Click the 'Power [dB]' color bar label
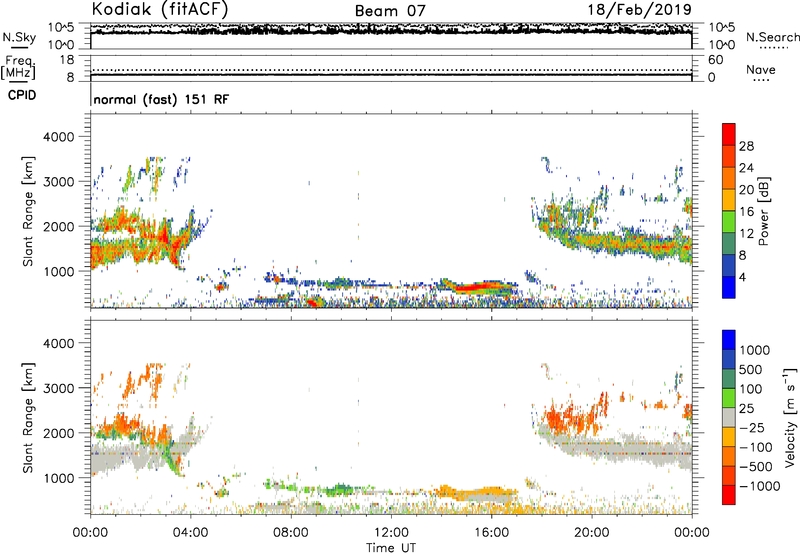 pos(763,211)
